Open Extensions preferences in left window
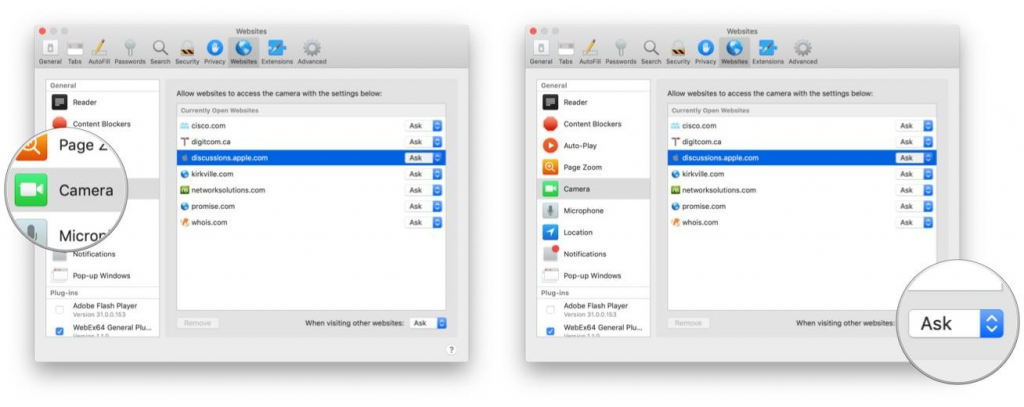Image resolution: width=1024 pixels, height=407 pixels. tap(277, 52)
